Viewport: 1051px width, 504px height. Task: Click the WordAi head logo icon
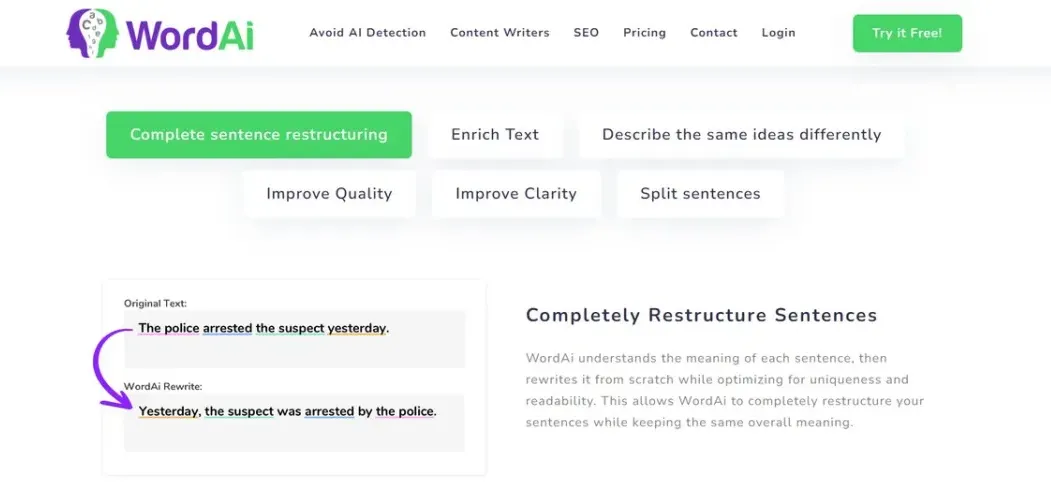tap(93, 32)
